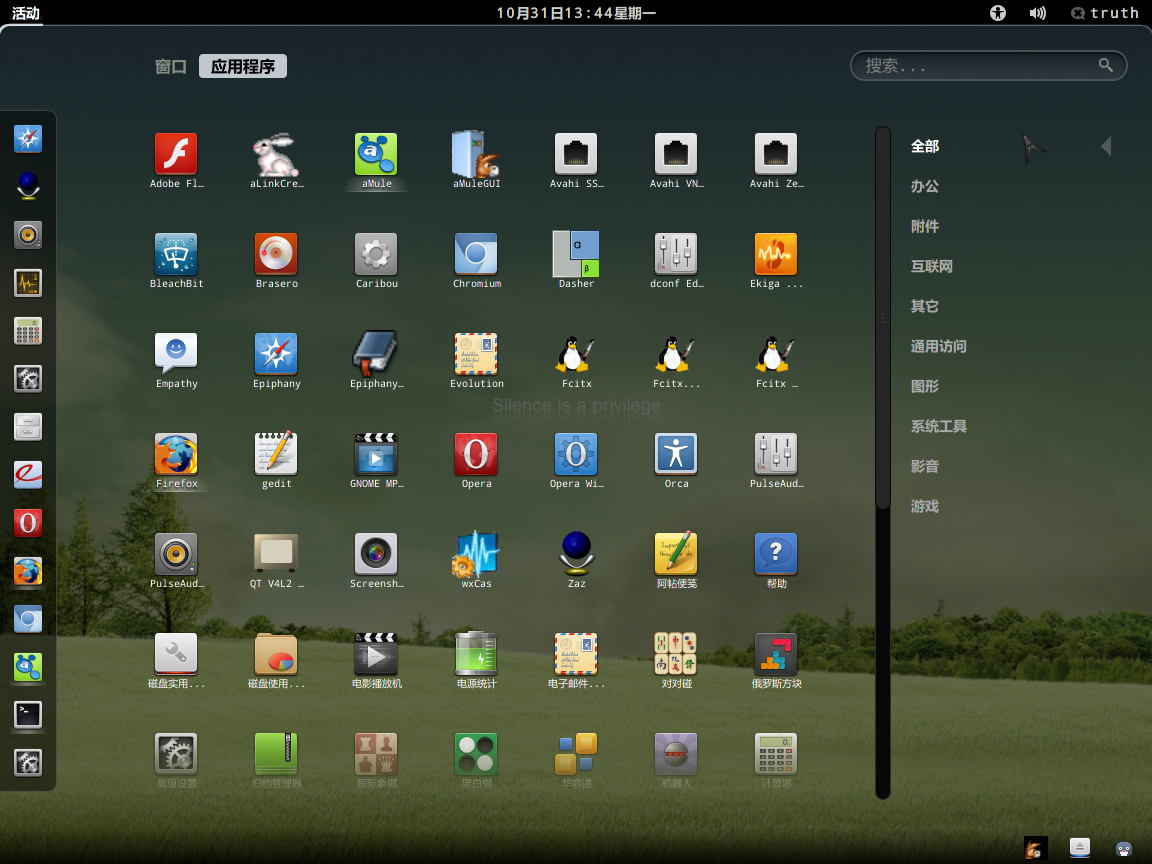Filter apps by 其它 (Other) category

(925, 306)
